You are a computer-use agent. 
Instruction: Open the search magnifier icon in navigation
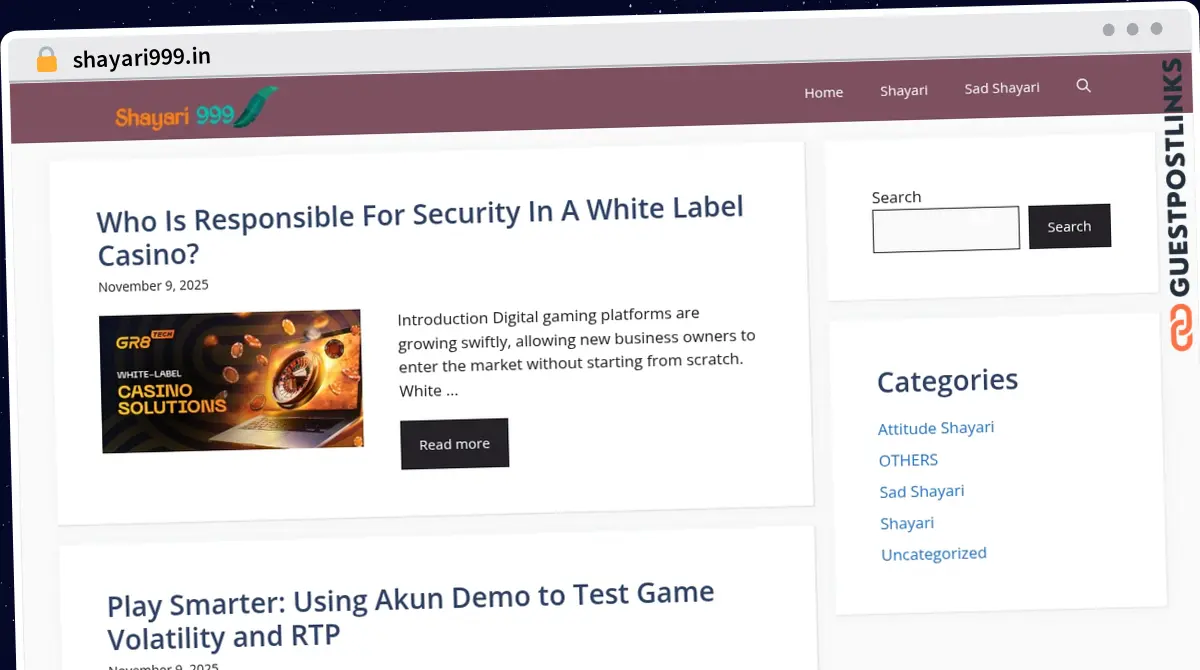1083,86
